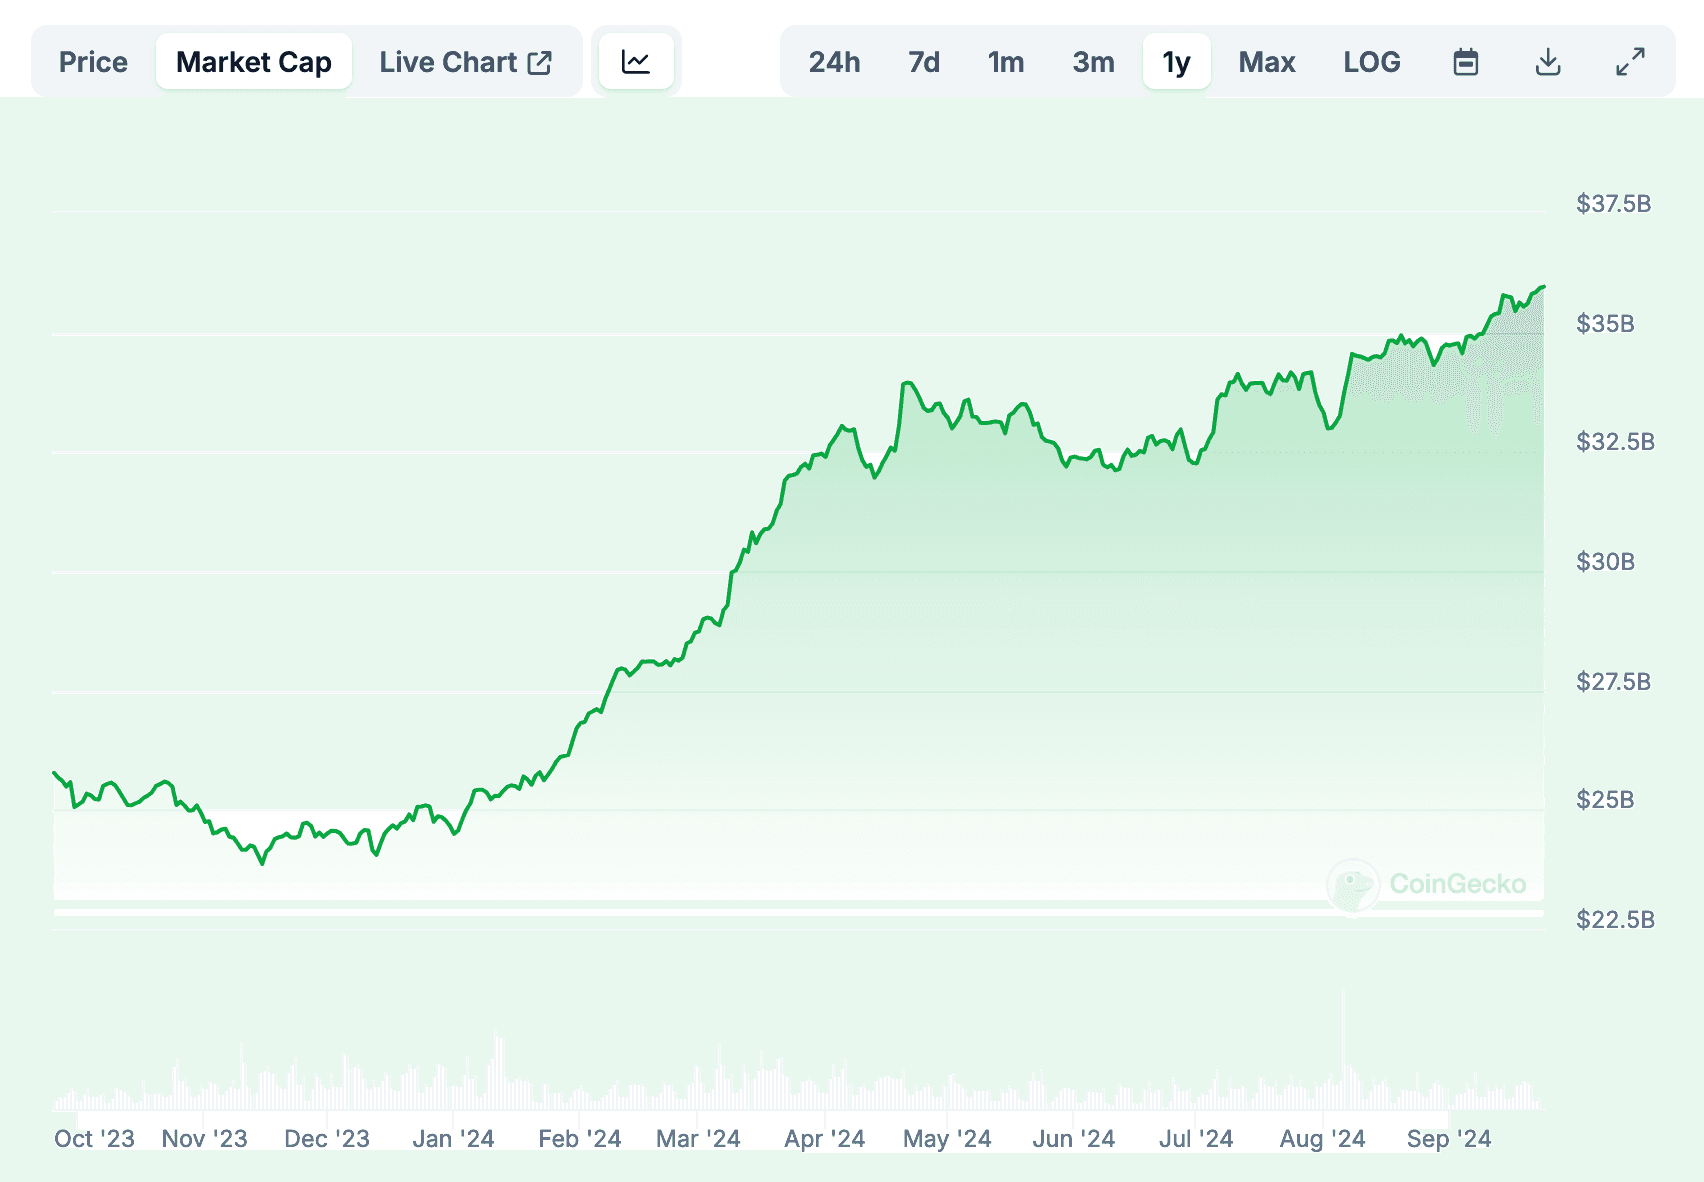Set range to 24h
Image resolution: width=1704 pixels, height=1182 pixels.
834,62
